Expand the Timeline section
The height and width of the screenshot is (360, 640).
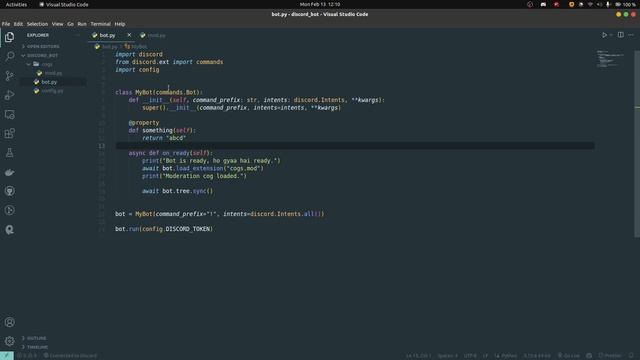(x=53, y=347)
